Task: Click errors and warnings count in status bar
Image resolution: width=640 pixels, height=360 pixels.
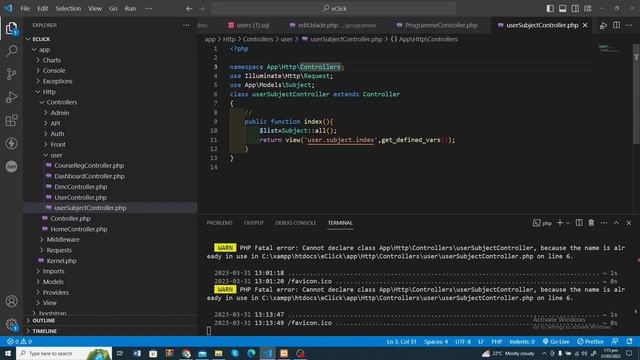Action: point(19,341)
